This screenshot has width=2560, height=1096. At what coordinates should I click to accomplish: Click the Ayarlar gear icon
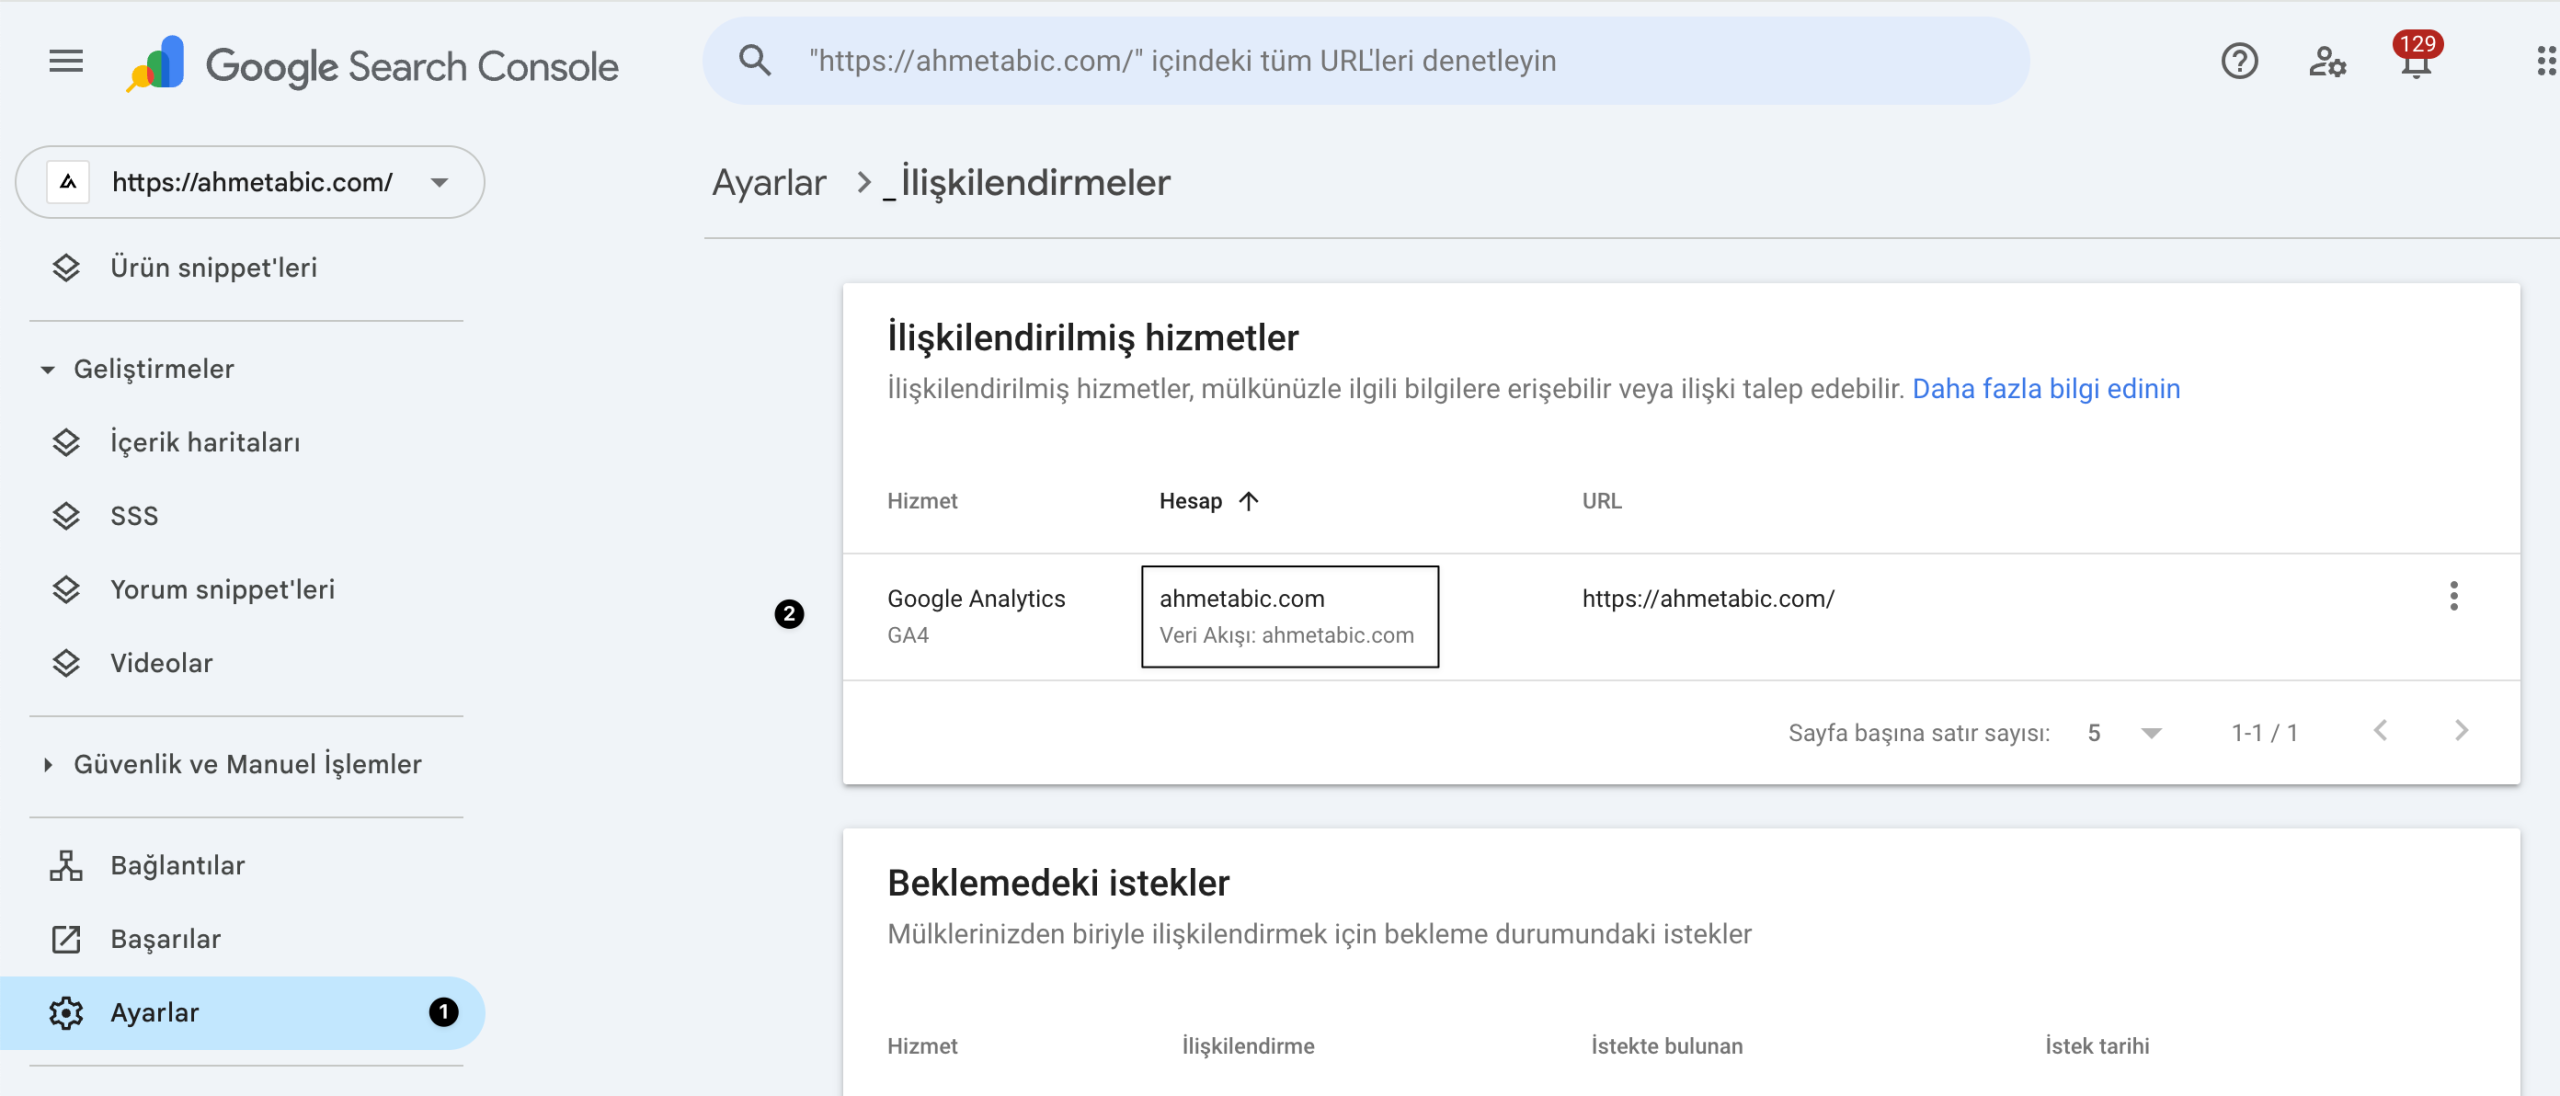click(66, 1013)
